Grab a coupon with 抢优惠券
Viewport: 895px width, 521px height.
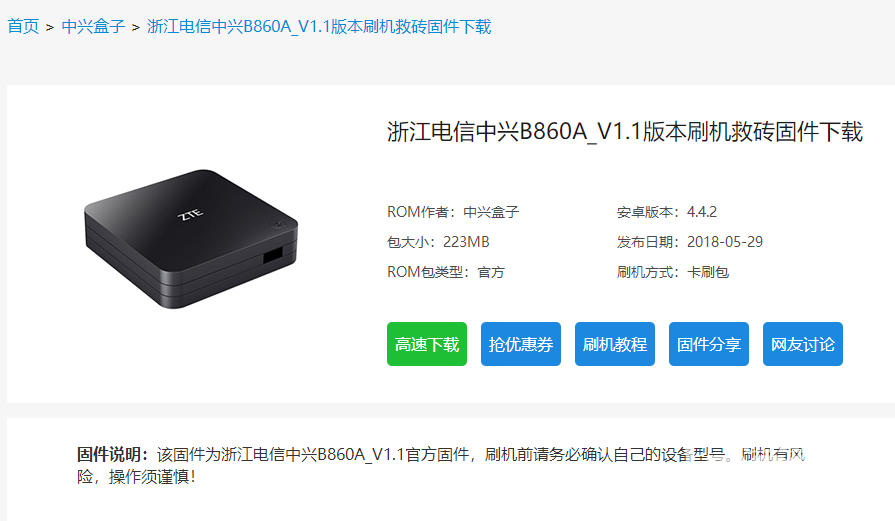521,344
